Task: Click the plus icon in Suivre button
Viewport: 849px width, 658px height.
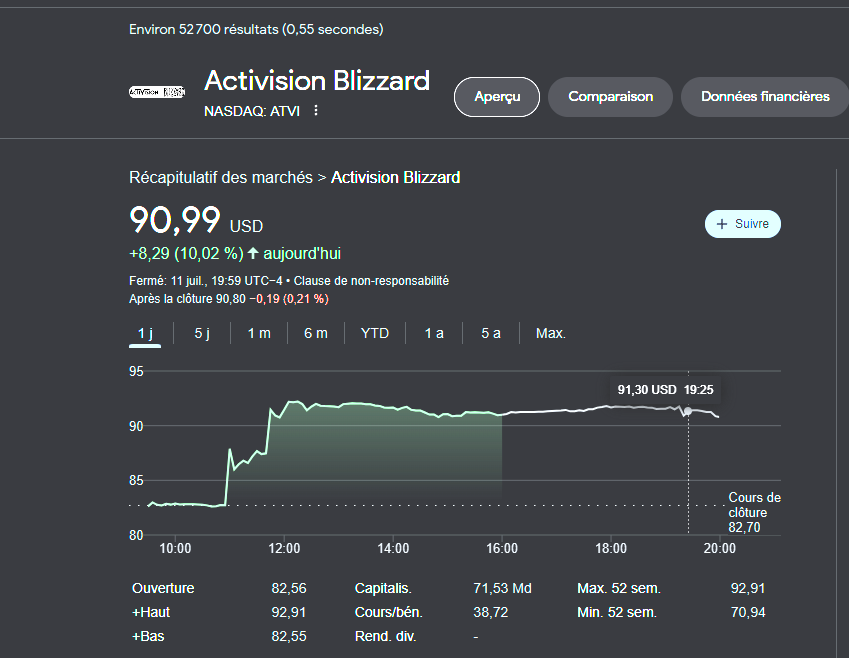Action: click(722, 224)
